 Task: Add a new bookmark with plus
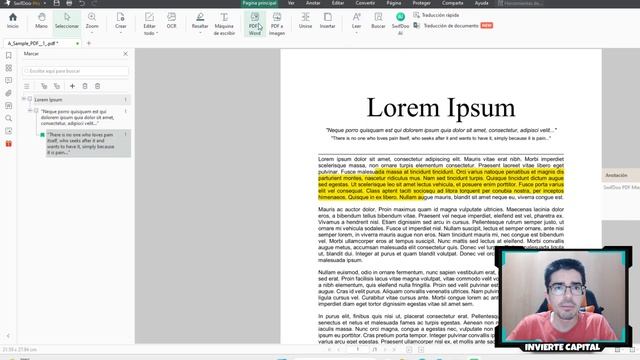(72, 86)
